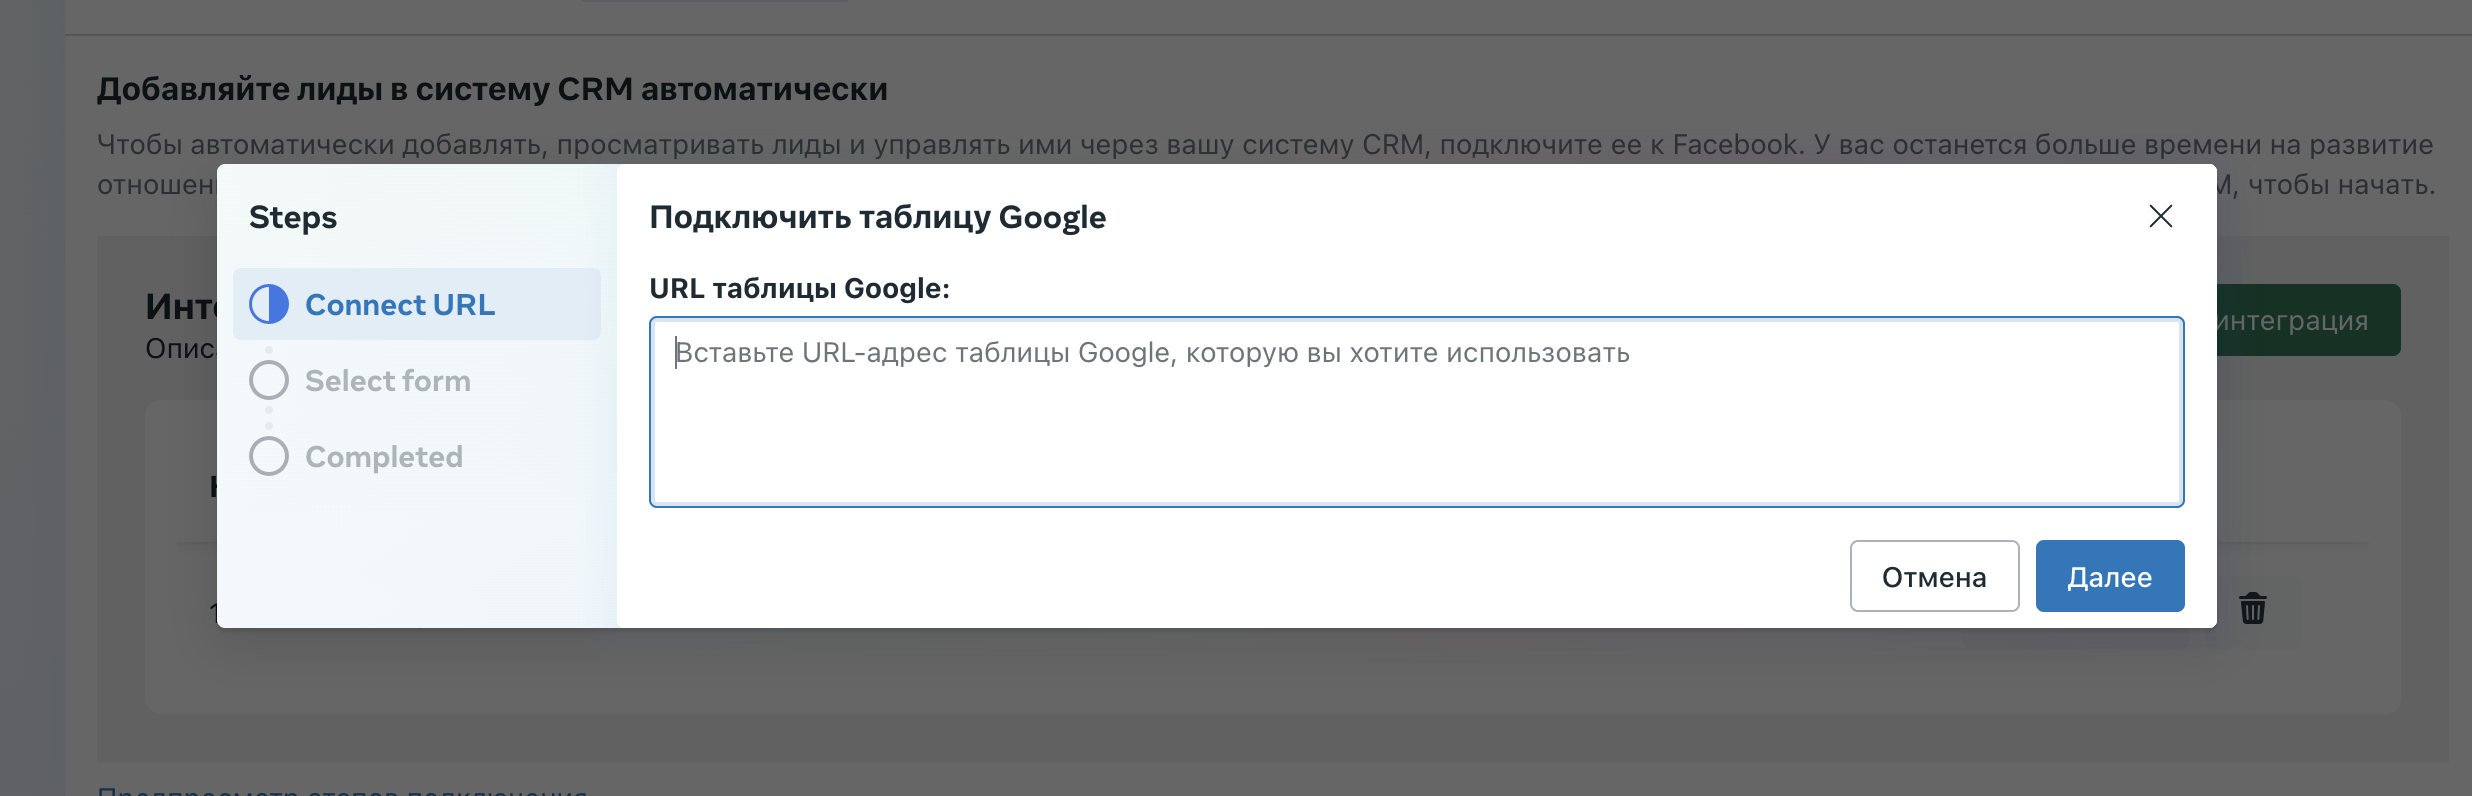The width and height of the screenshot is (2472, 796).
Task: Go to the Select form step label
Action: tap(387, 380)
